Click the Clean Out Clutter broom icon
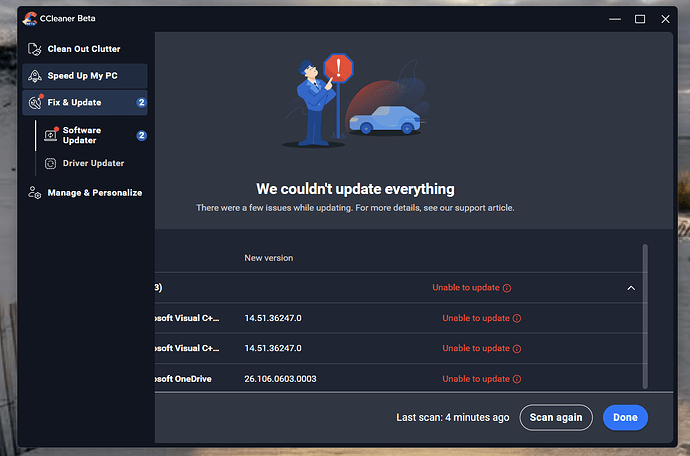 pyautogui.click(x=34, y=49)
